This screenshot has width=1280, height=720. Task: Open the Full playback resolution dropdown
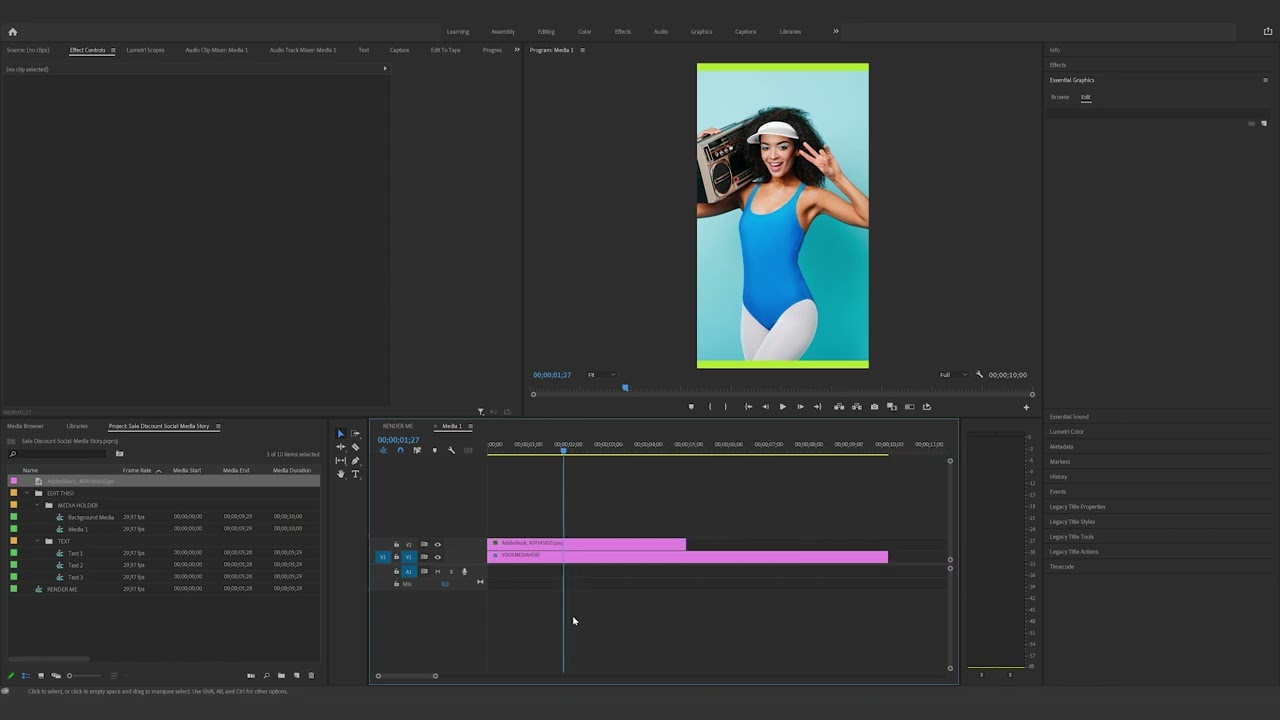[x=953, y=375]
